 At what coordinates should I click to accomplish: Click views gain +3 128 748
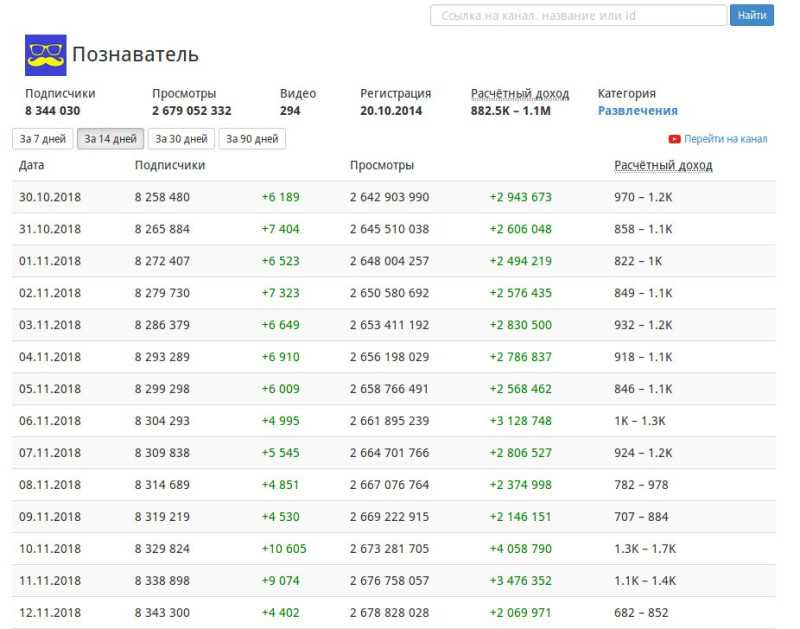click(520, 421)
